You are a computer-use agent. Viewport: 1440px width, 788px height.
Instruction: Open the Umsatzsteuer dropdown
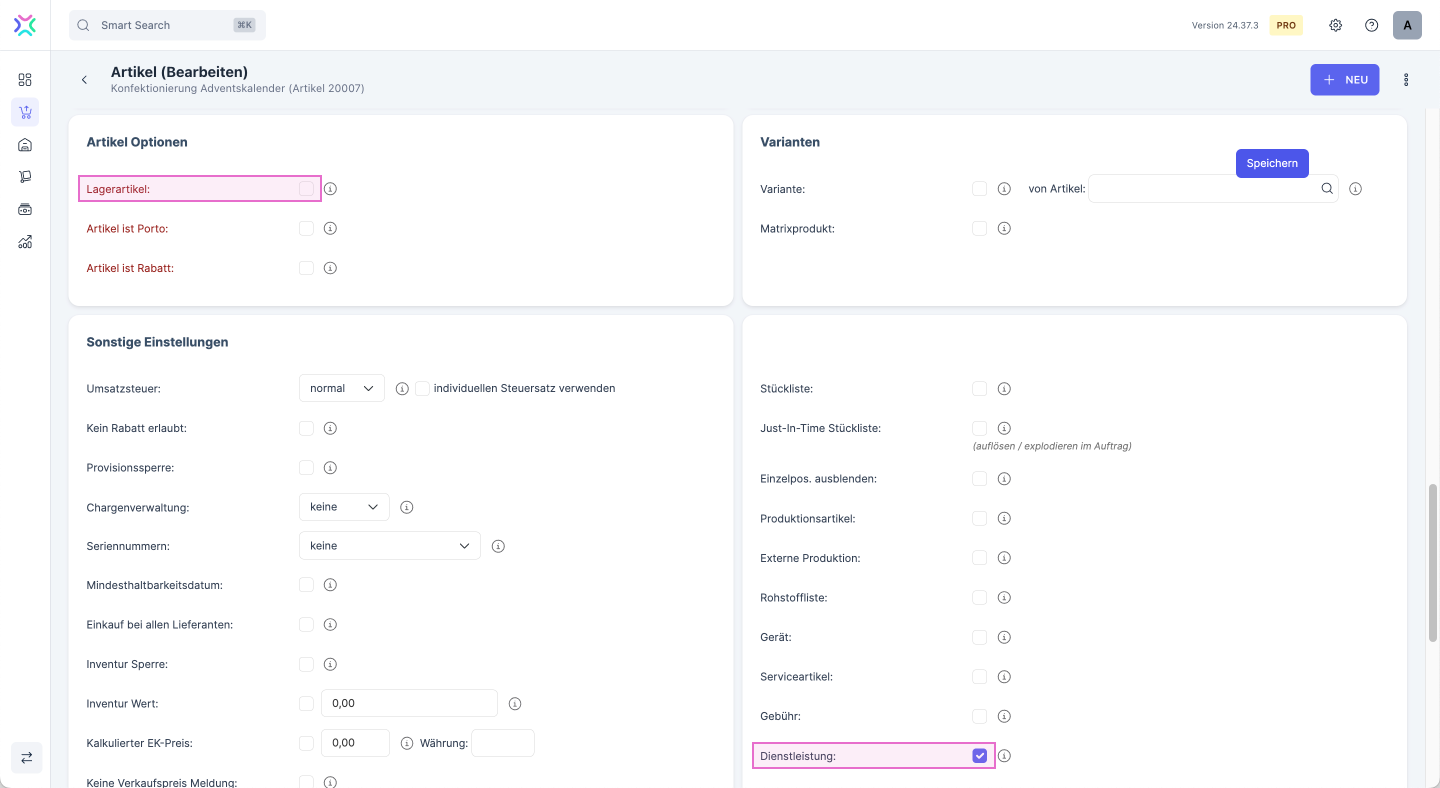[341, 388]
